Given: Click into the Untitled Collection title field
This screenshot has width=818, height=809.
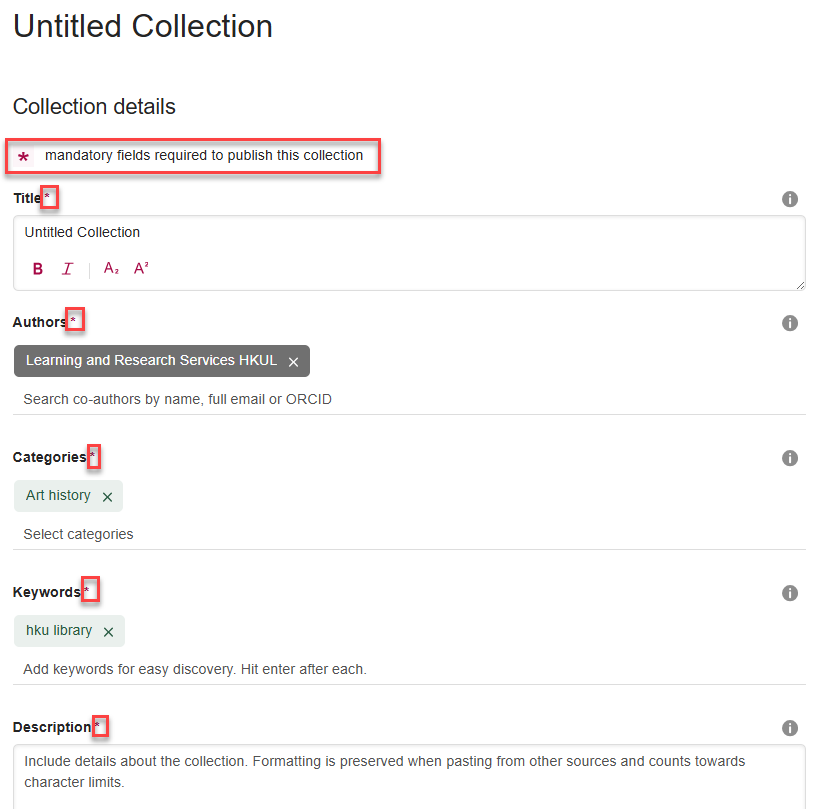Looking at the screenshot, I should 400,233.
